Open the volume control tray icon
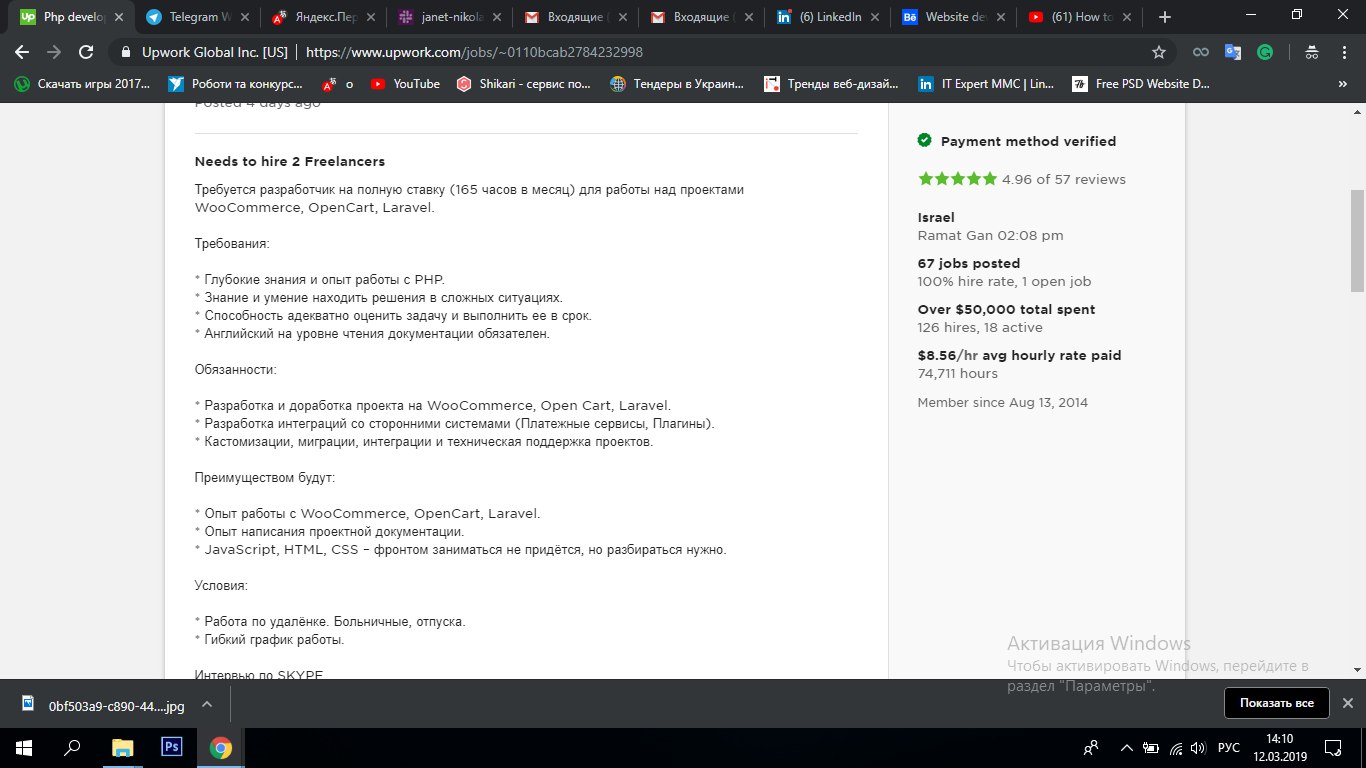 (1199, 748)
